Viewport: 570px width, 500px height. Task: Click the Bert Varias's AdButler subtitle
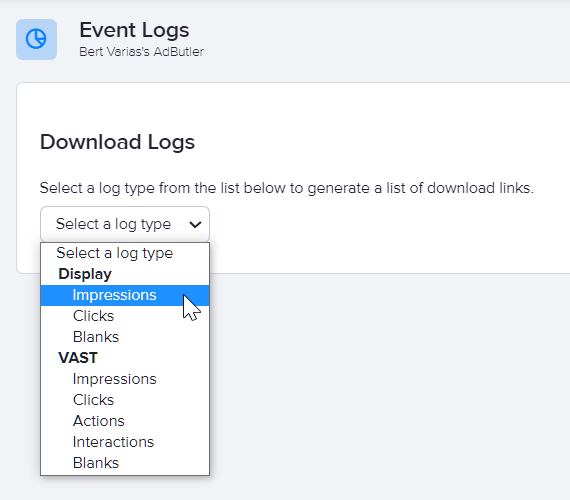[x=141, y=52]
